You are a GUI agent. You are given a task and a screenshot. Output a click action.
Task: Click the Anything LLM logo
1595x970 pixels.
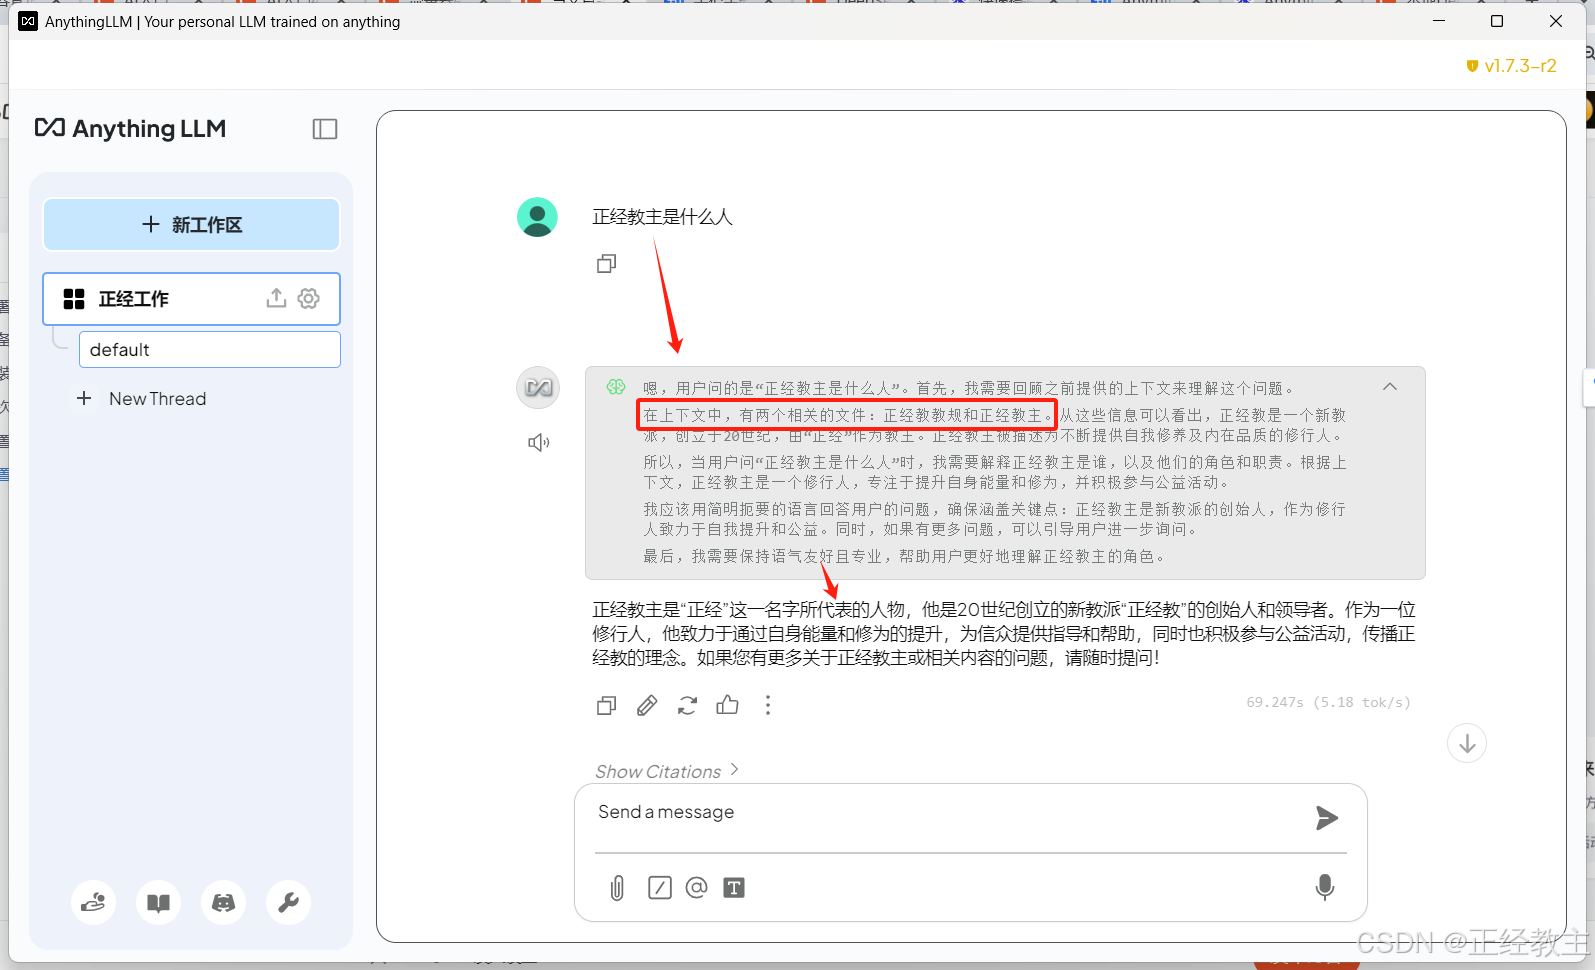[130, 128]
